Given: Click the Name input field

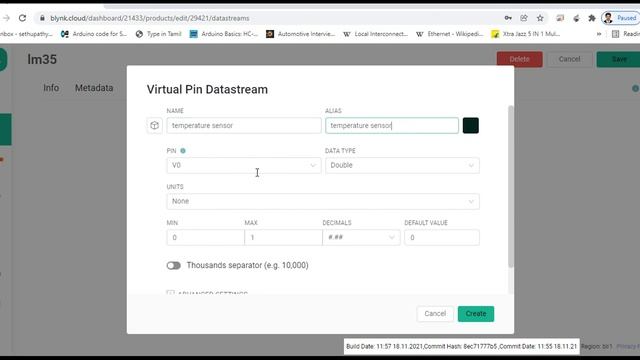Looking at the screenshot, I should pyautogui.click(x=244, y=125).
